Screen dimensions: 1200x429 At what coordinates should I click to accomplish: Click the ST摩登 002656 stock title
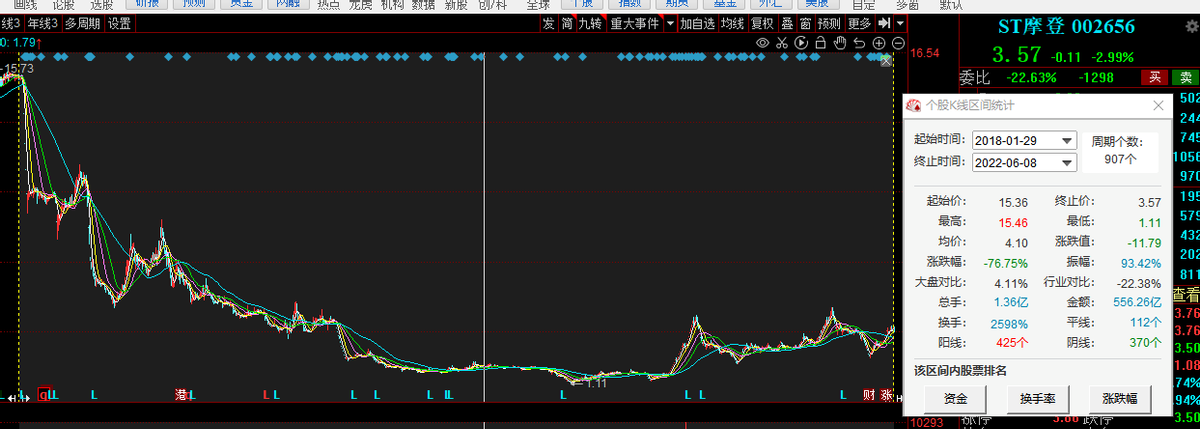coord(1067,27)
